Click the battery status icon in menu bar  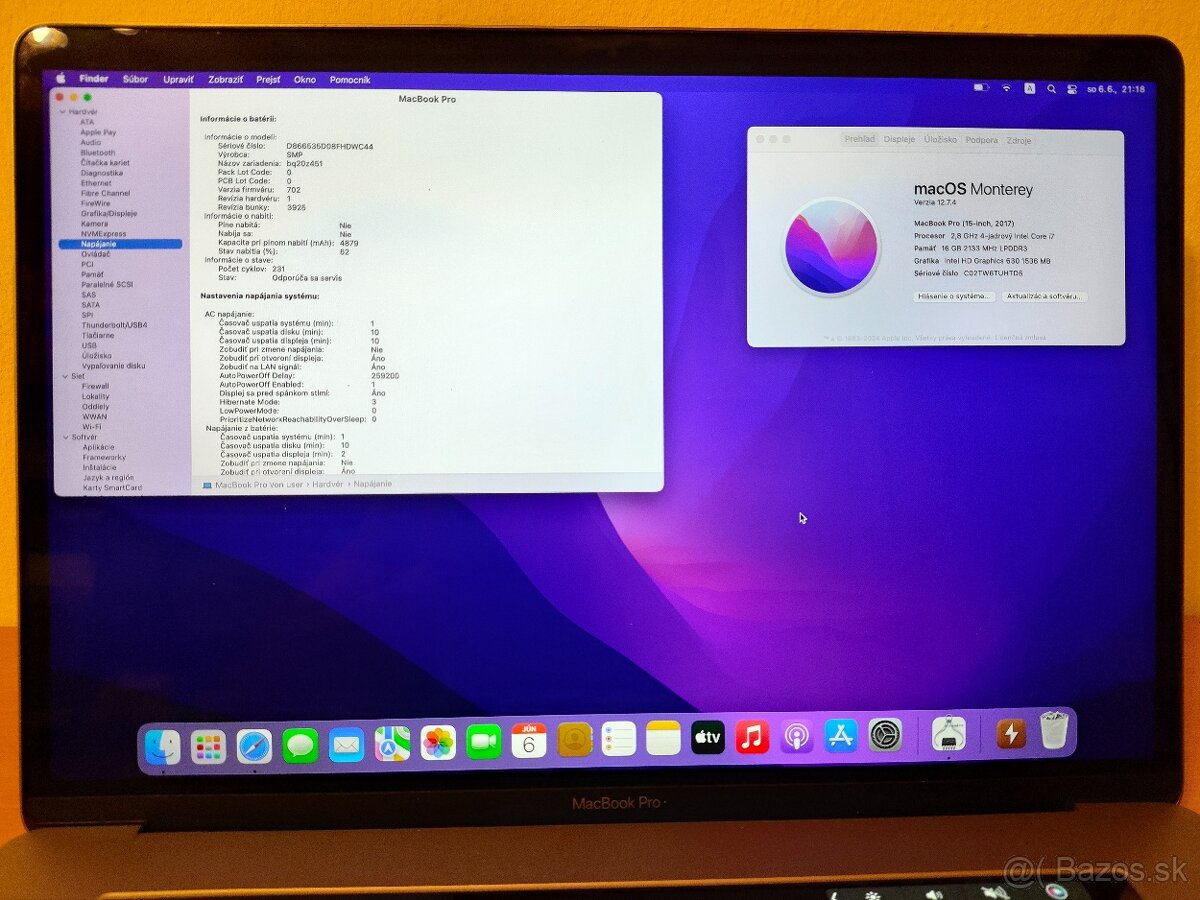pos(982,88)
